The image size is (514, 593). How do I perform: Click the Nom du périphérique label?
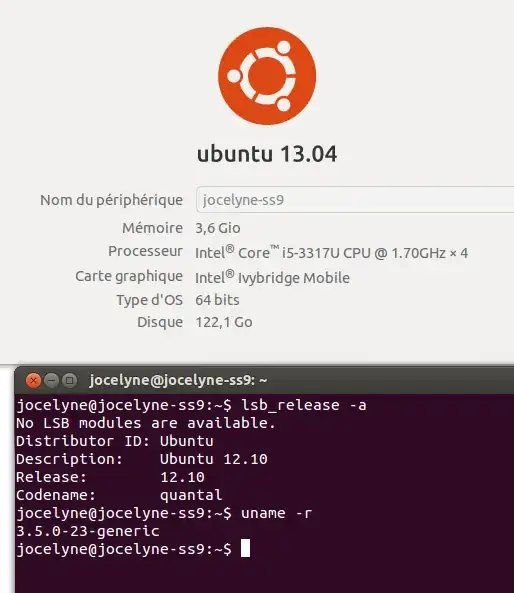tap(112, 200)
